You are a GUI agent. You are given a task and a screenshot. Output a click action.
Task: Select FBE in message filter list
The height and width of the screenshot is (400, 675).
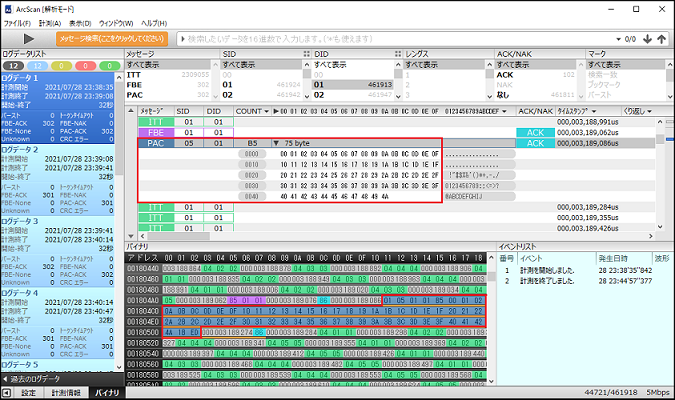[168, 85]
